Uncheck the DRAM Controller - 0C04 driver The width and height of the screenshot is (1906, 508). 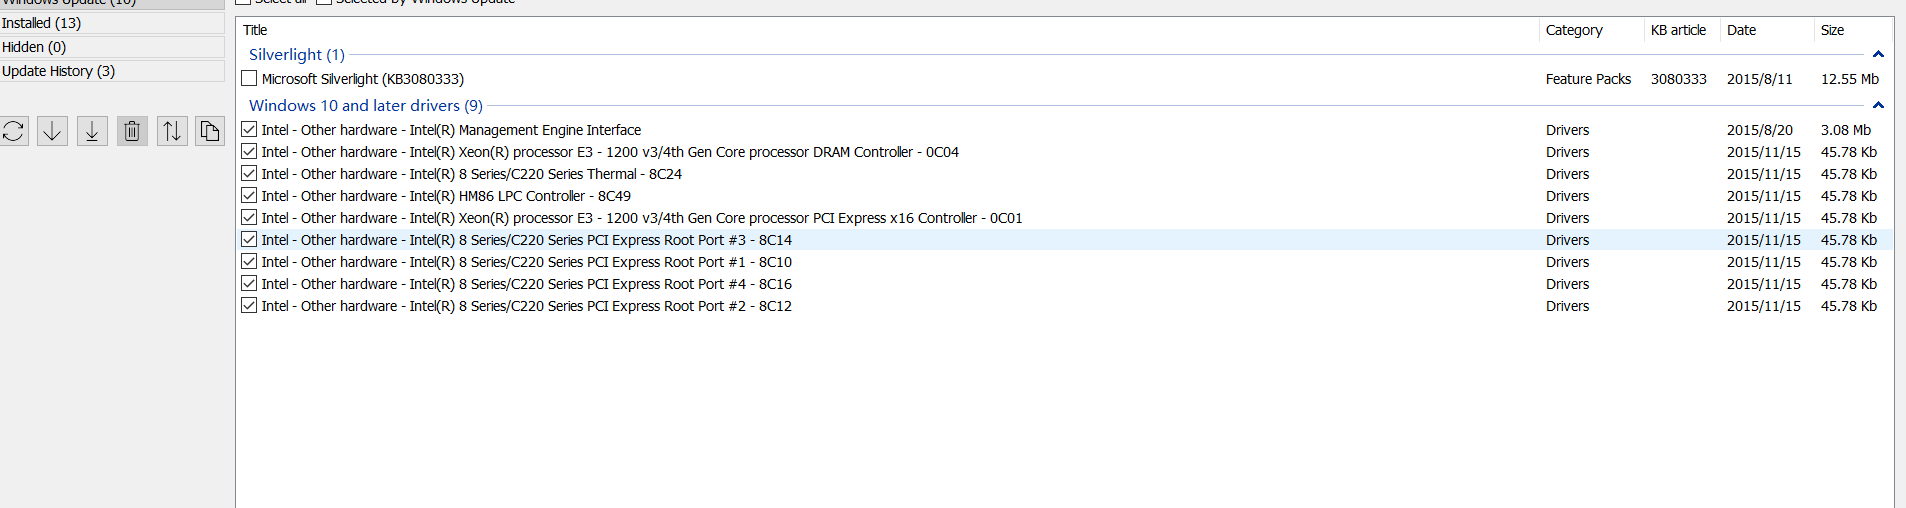[x=249, y=151]
